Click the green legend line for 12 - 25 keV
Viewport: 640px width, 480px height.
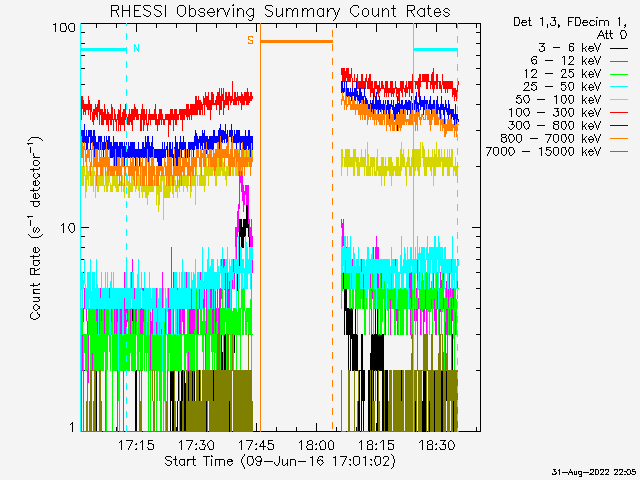[619, 75]
